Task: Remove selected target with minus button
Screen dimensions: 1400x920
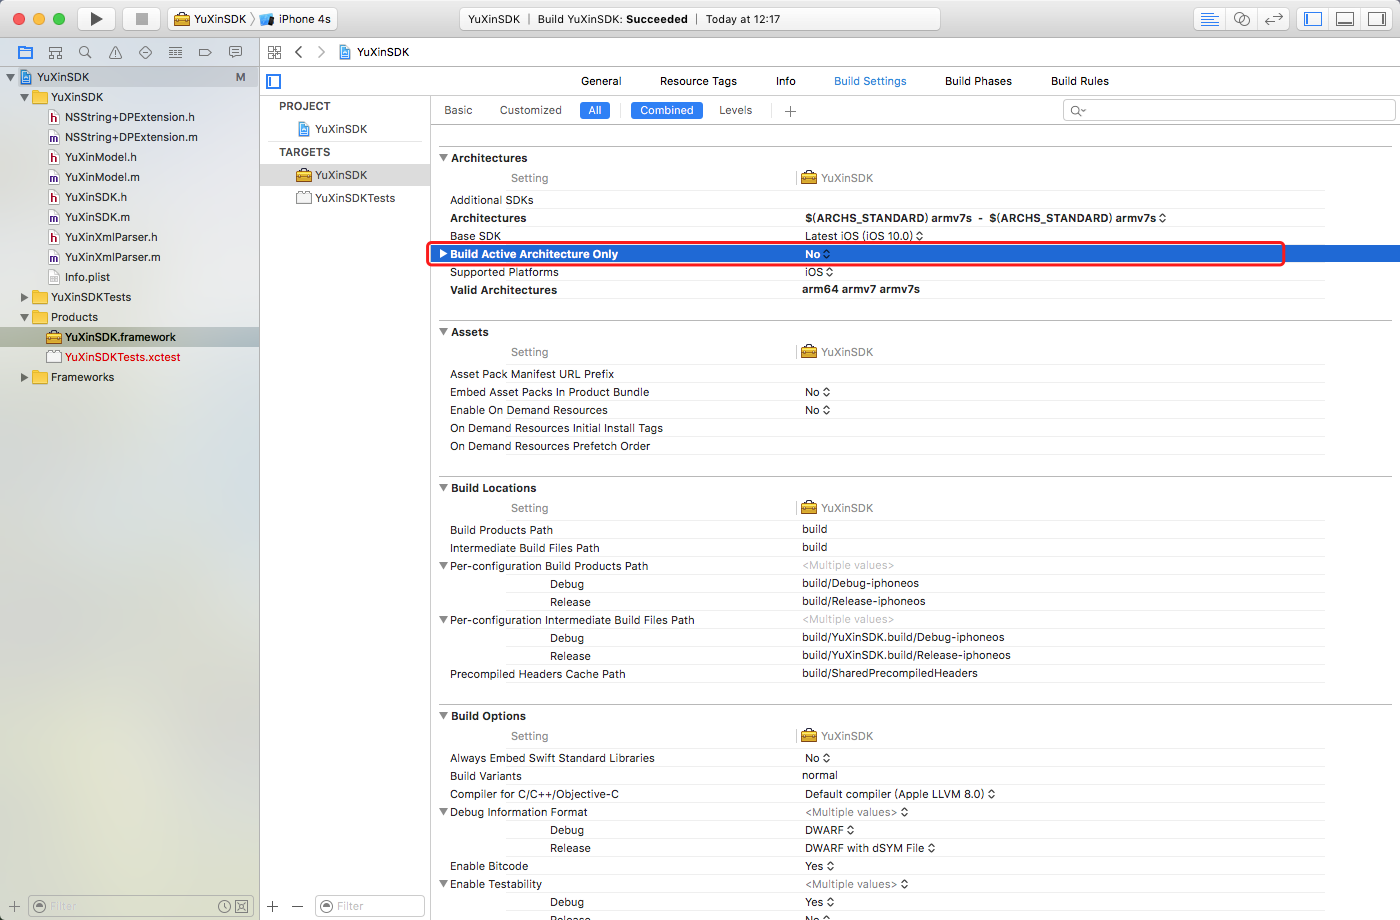Action: point(297,906)
